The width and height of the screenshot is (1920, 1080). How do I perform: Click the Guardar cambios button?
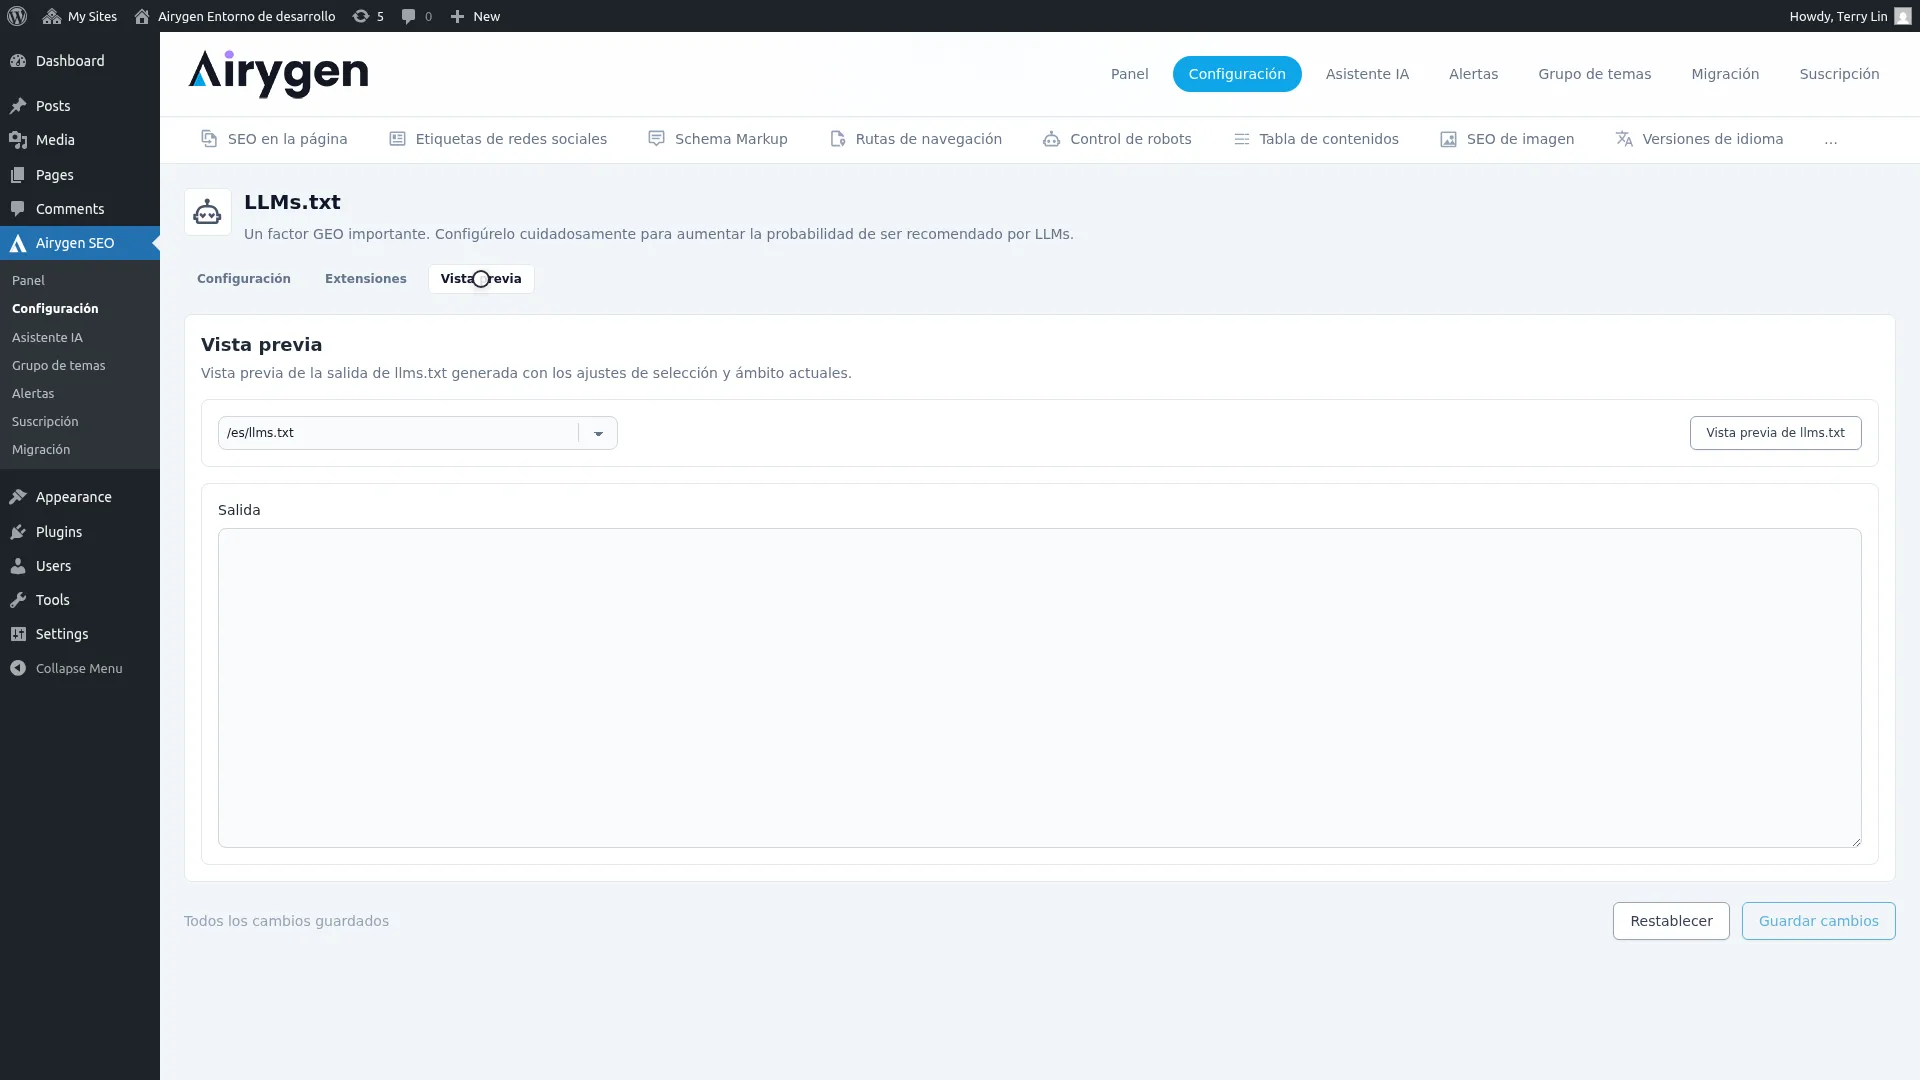coord(1818,921)
